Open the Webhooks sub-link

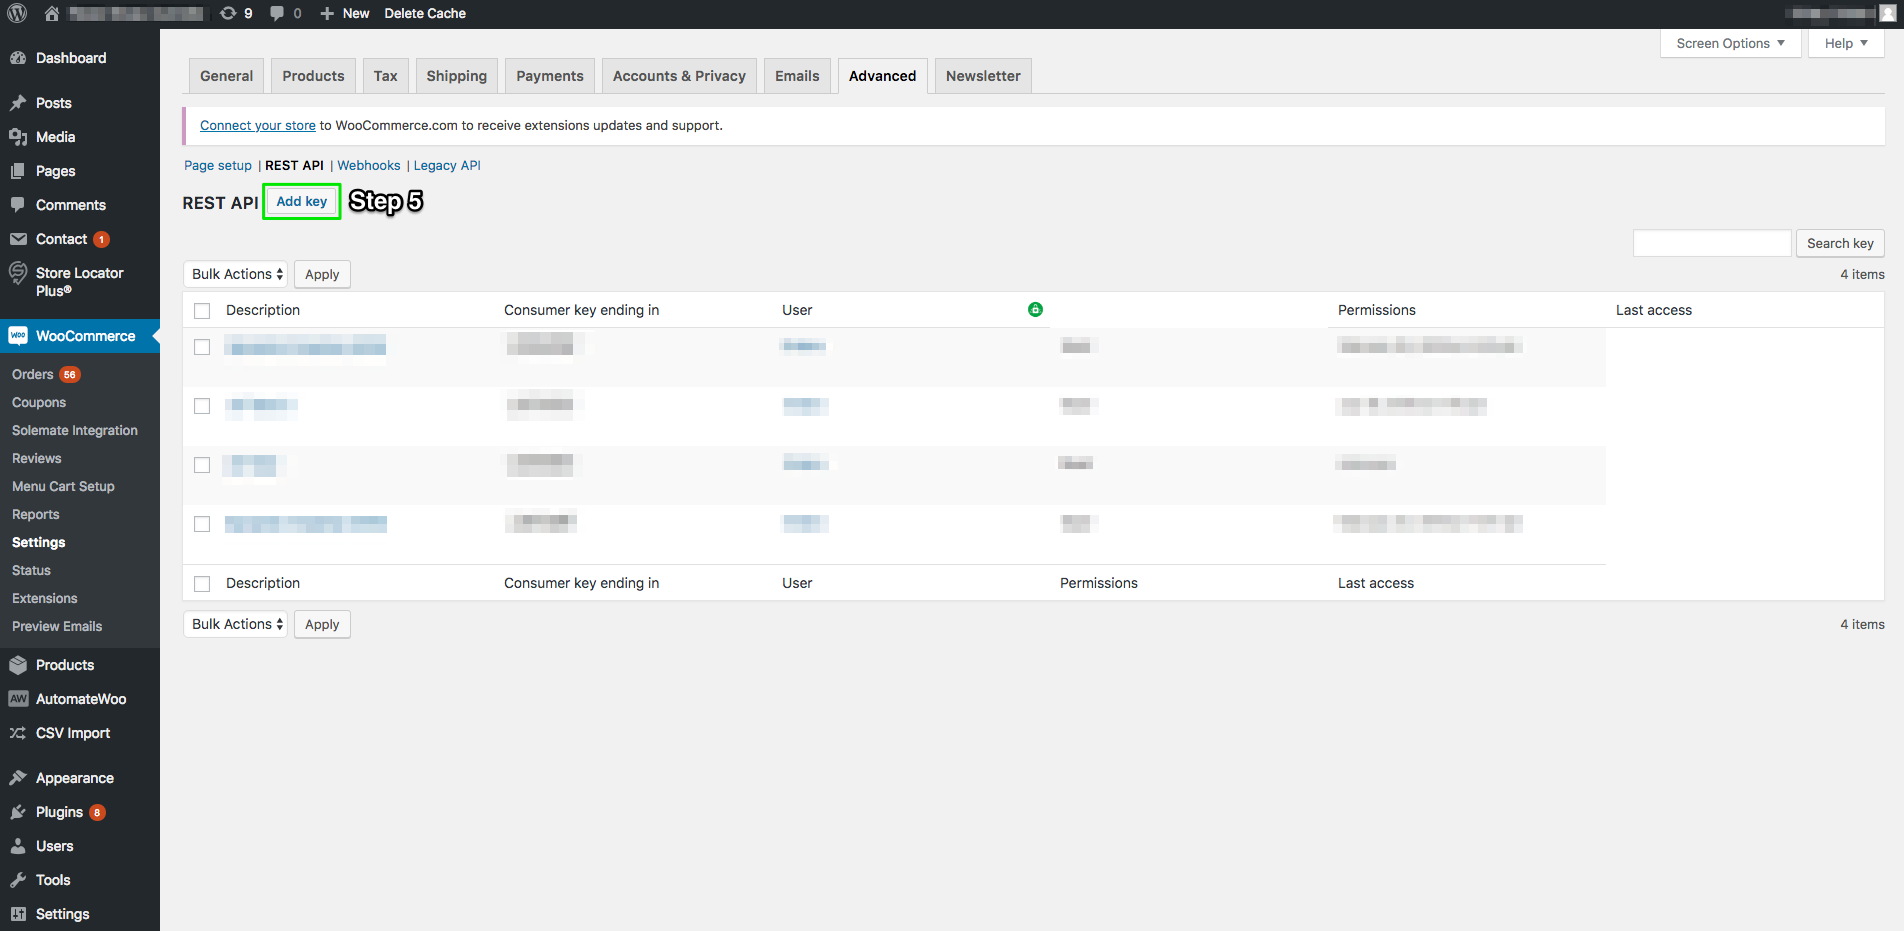tap(369, 165)
